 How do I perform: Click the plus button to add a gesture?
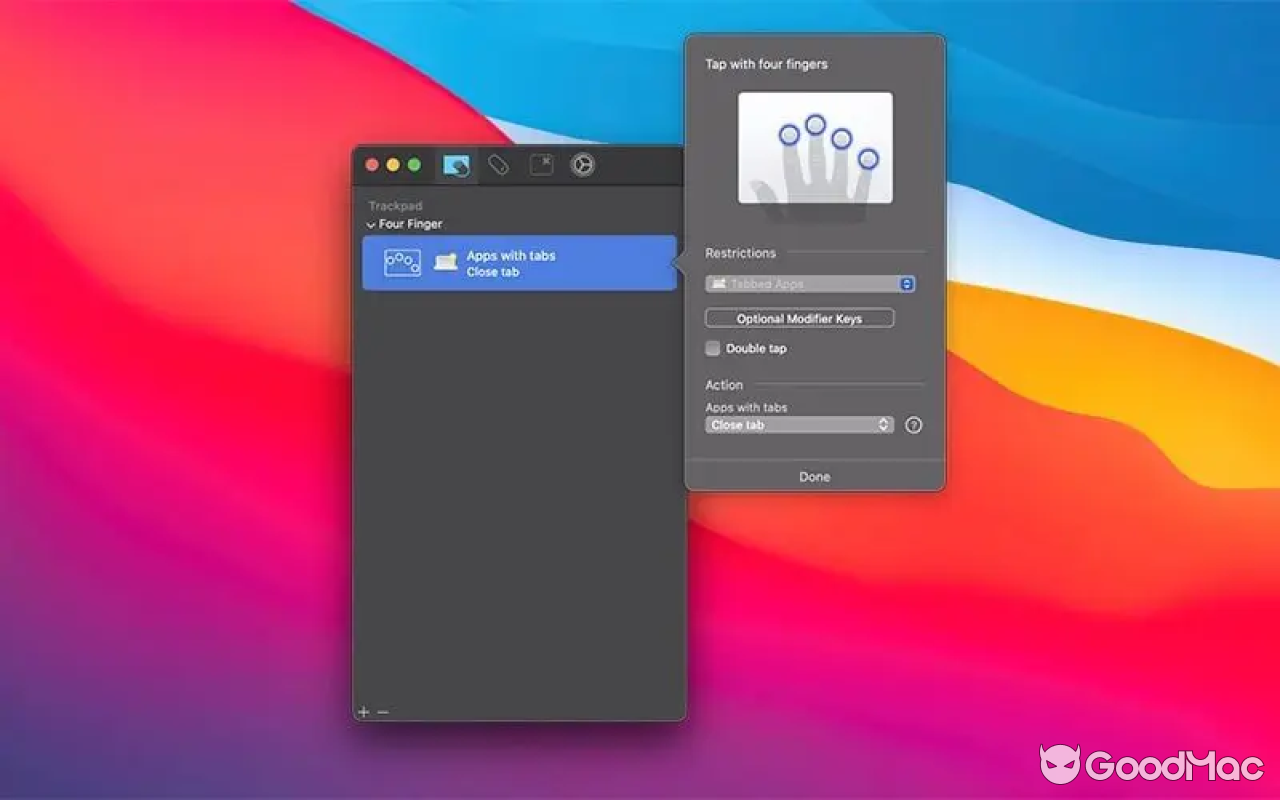pyautogui.click(x=363, y=711)
